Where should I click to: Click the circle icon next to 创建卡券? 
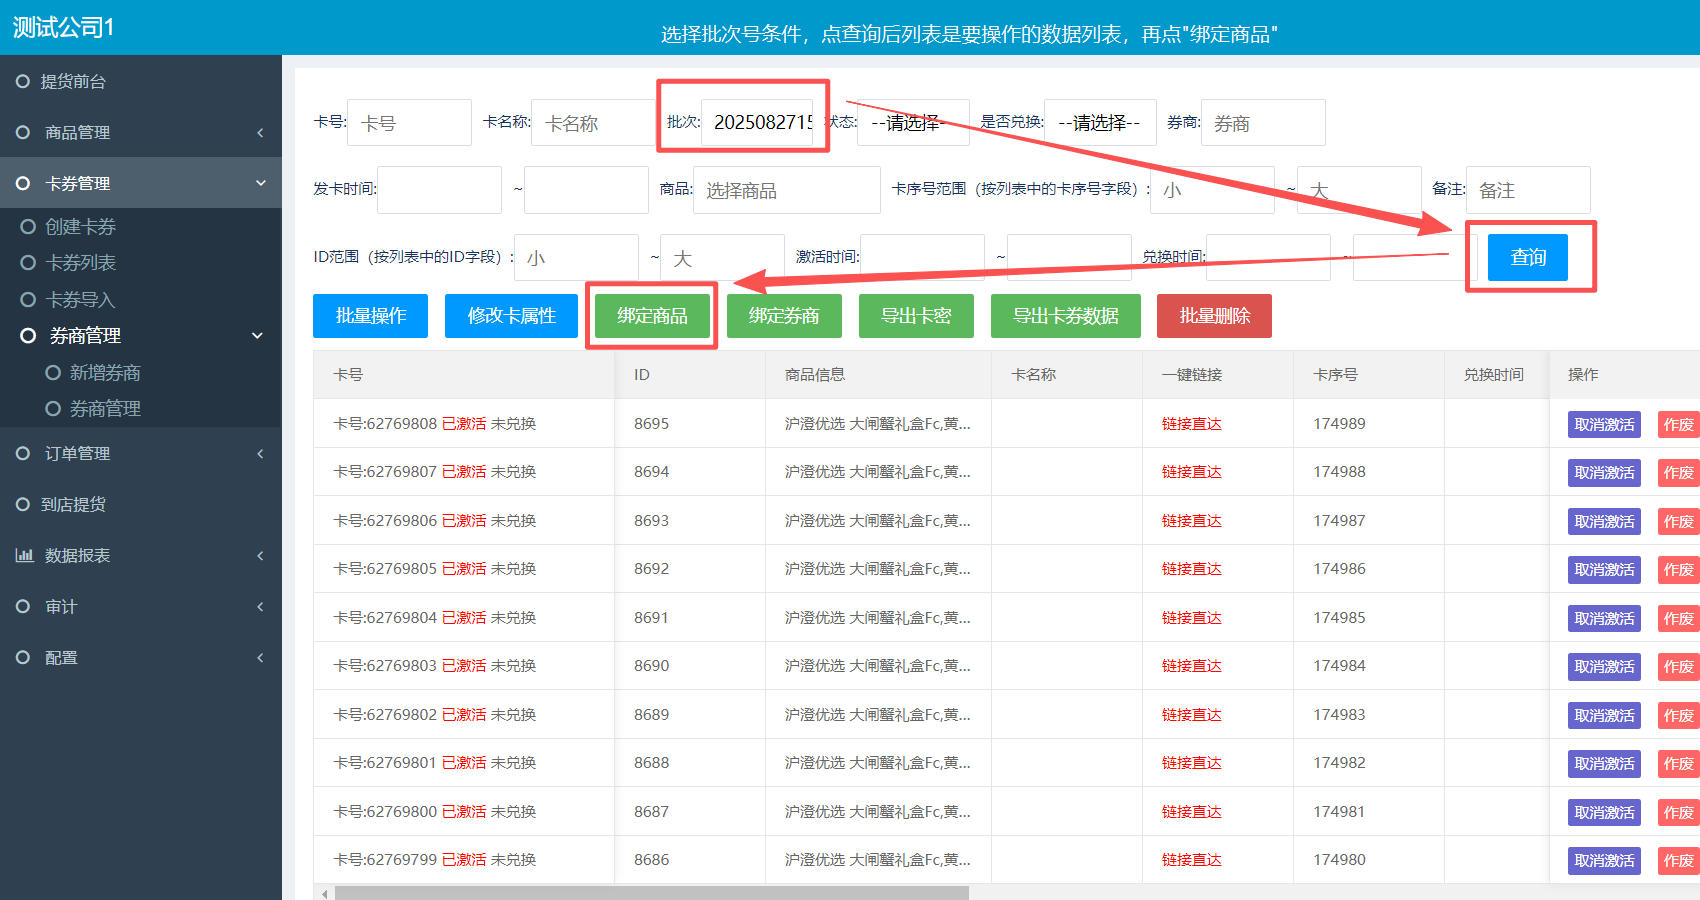pyautogui.click(x=28, y=227)
